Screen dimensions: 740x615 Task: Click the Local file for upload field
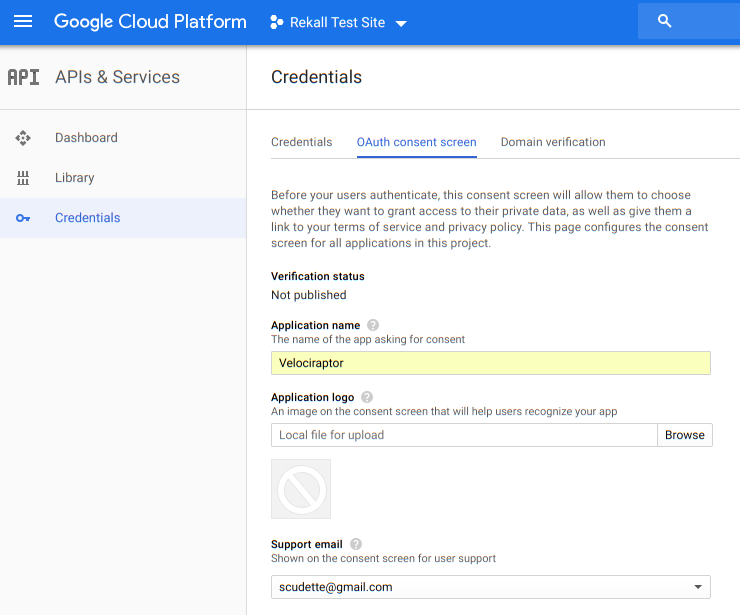[463, 435]
